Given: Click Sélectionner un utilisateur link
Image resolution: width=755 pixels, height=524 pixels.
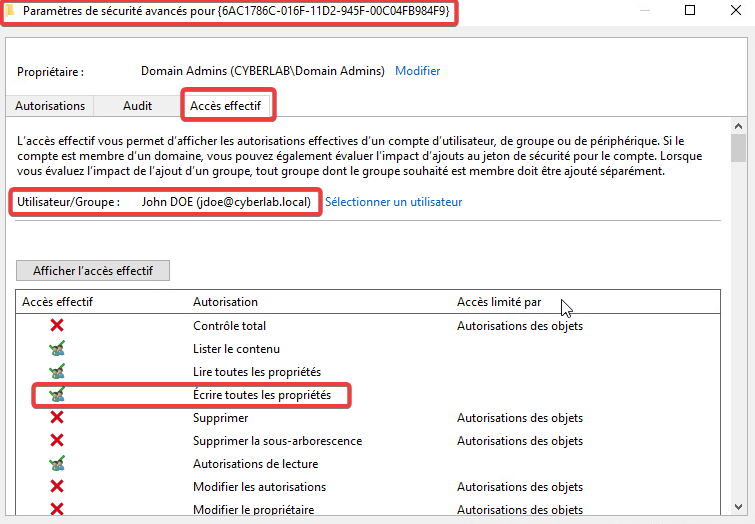Looking at the screenshot, I should (393, 202).
